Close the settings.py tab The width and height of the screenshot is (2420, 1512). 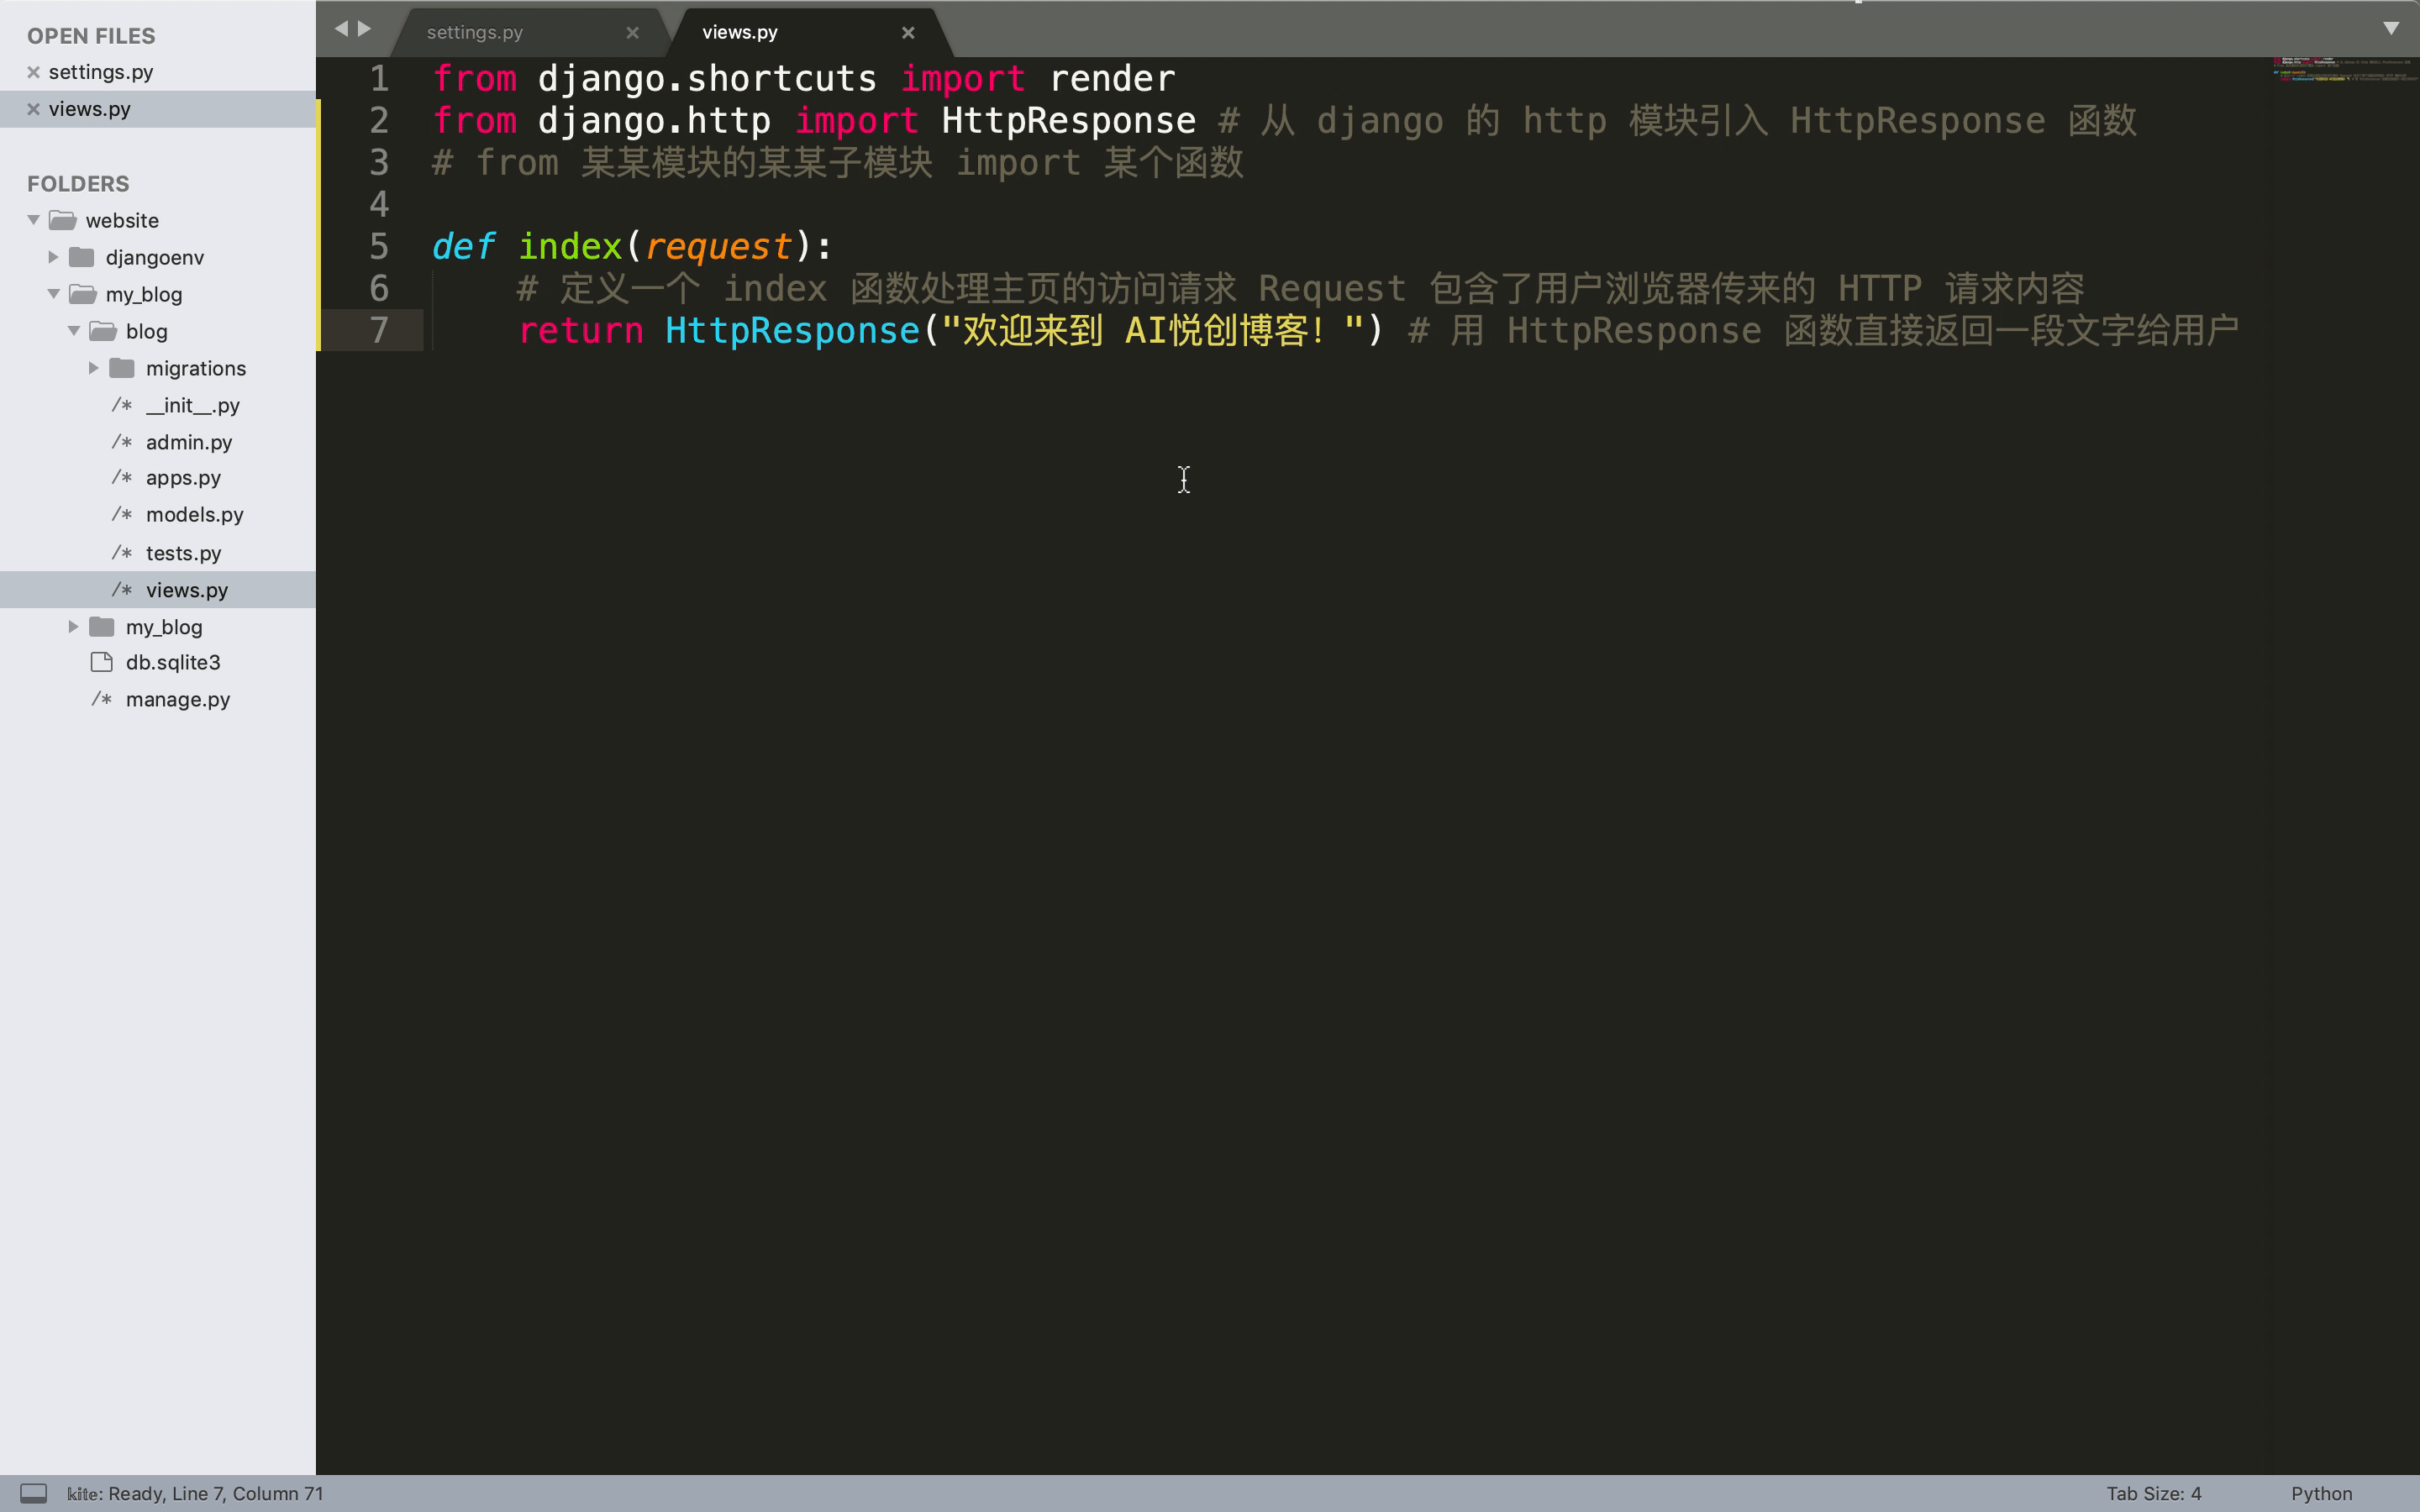[632, 33]
